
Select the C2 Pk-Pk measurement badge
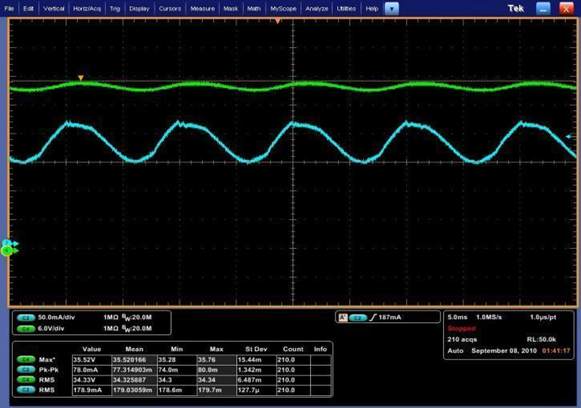(26, 369)
